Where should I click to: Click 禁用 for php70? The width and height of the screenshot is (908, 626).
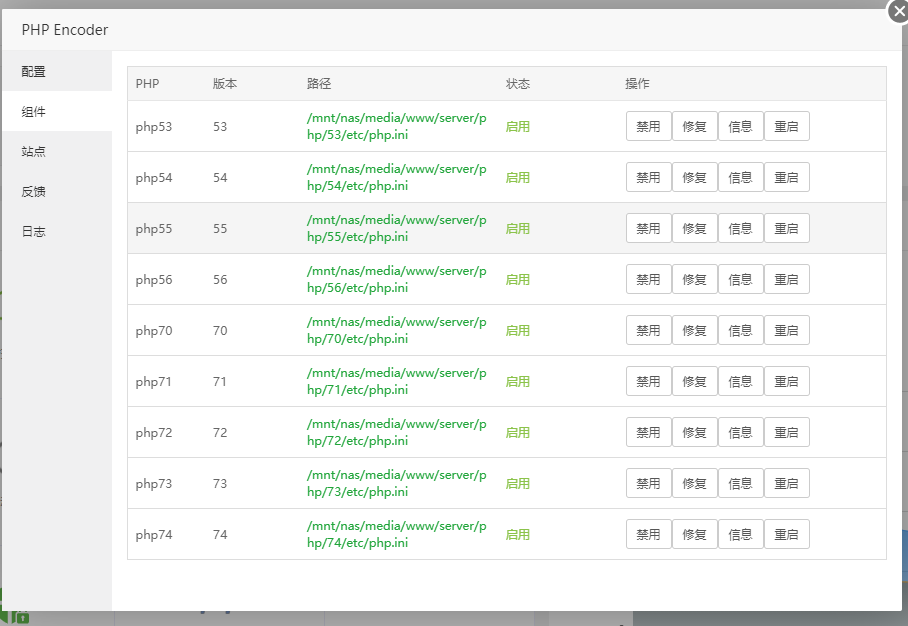(649, 330)
